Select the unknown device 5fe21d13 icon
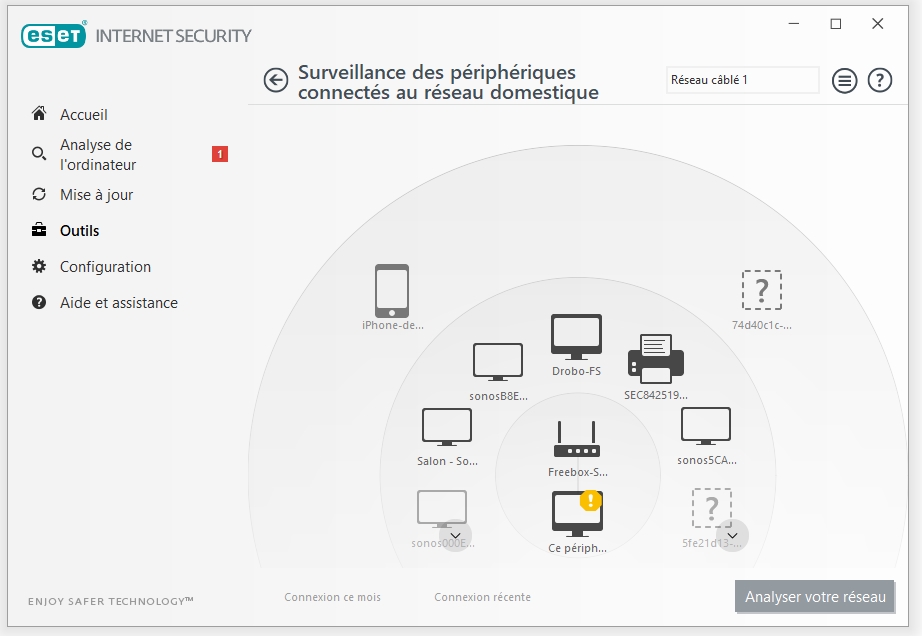922x636 pixels. (711, 507)
